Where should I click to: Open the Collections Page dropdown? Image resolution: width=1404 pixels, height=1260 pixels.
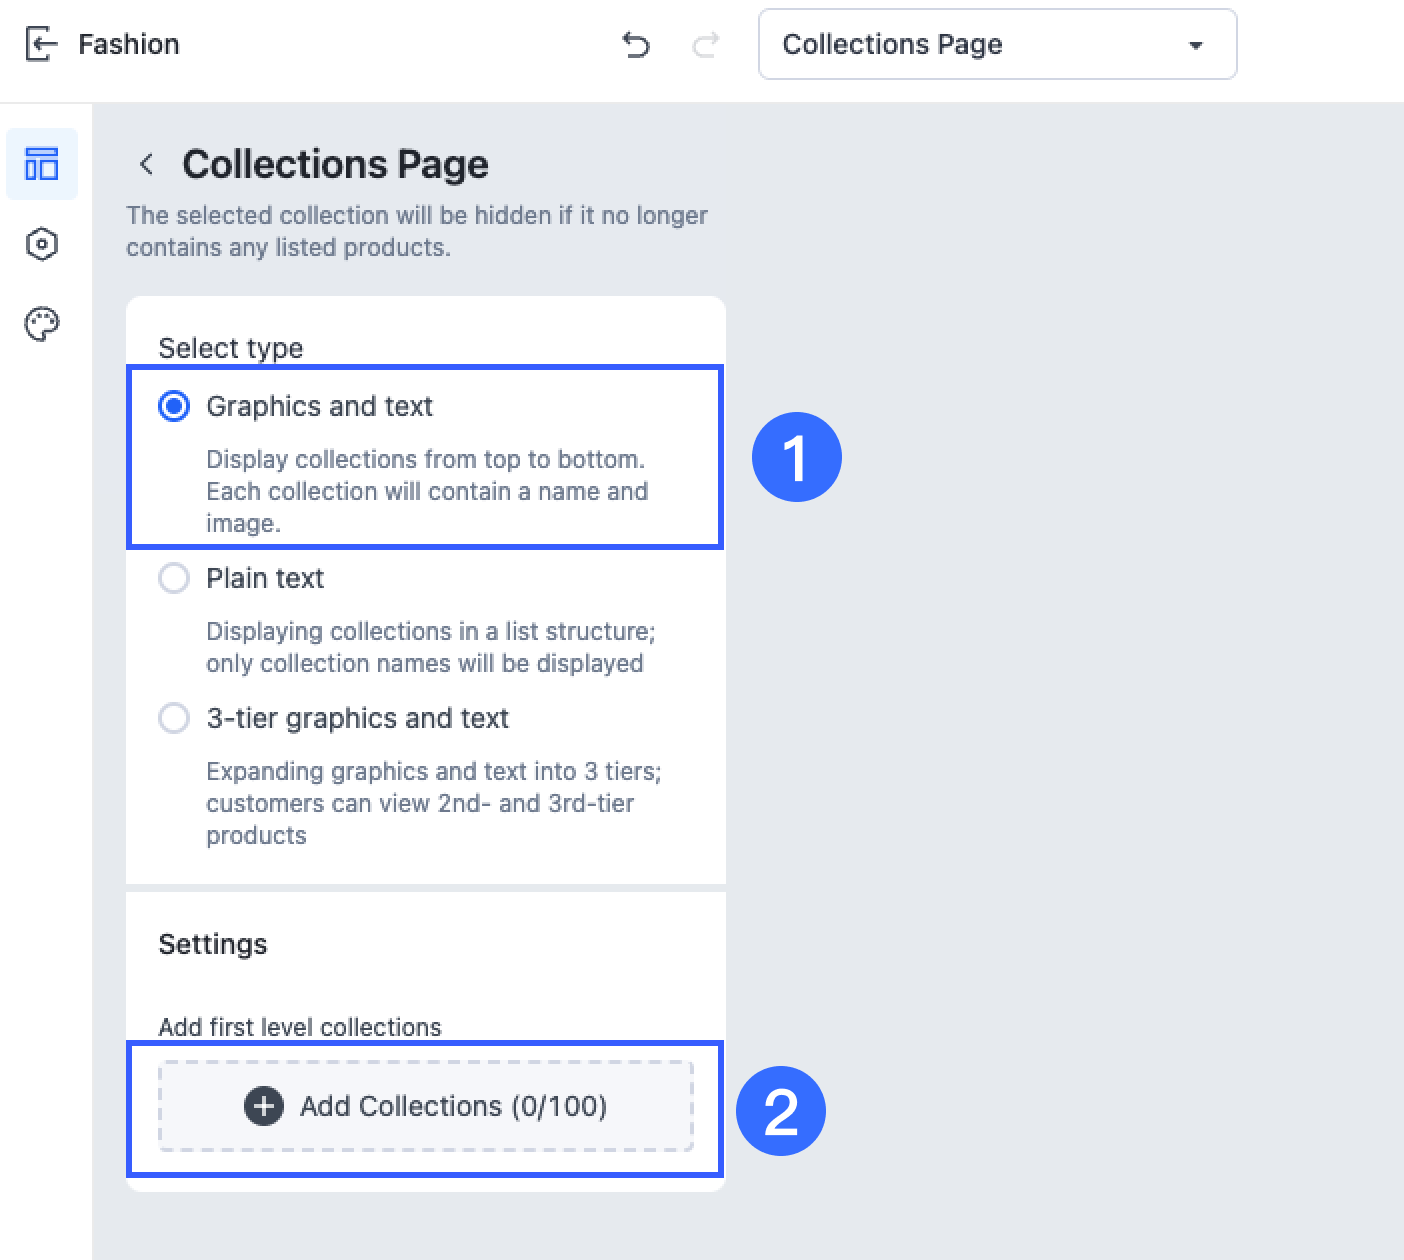997,44
